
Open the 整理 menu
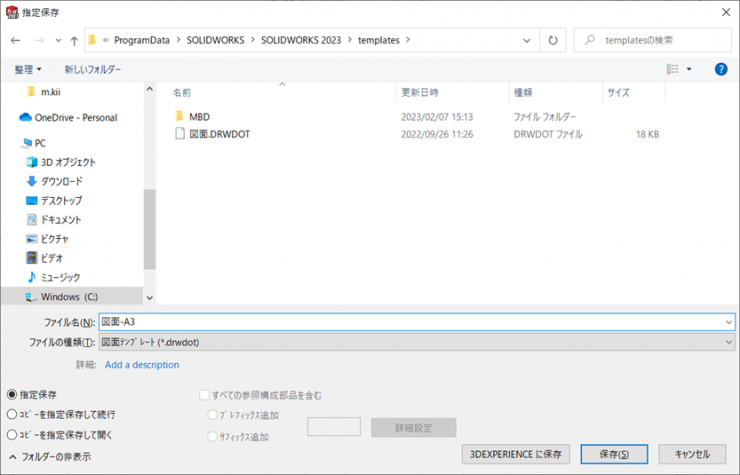[x=28, y=69]
